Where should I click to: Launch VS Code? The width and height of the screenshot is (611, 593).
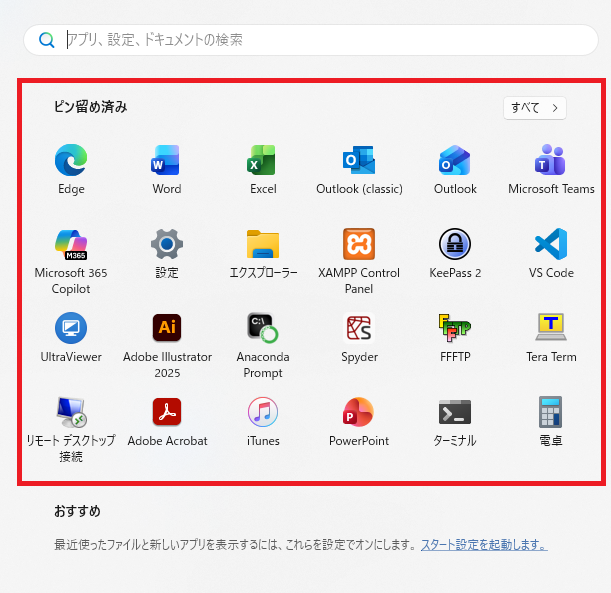click(x=551, y=244)
